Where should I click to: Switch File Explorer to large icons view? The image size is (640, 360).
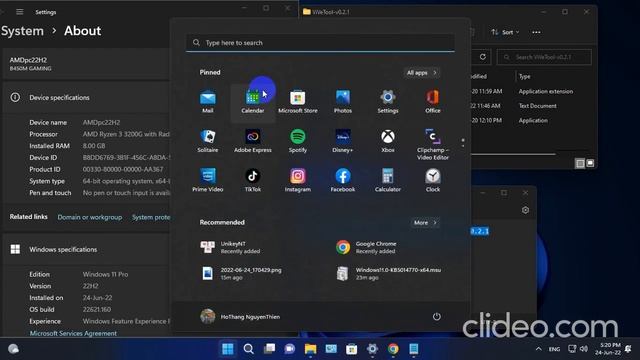click(x=590, y=163)
